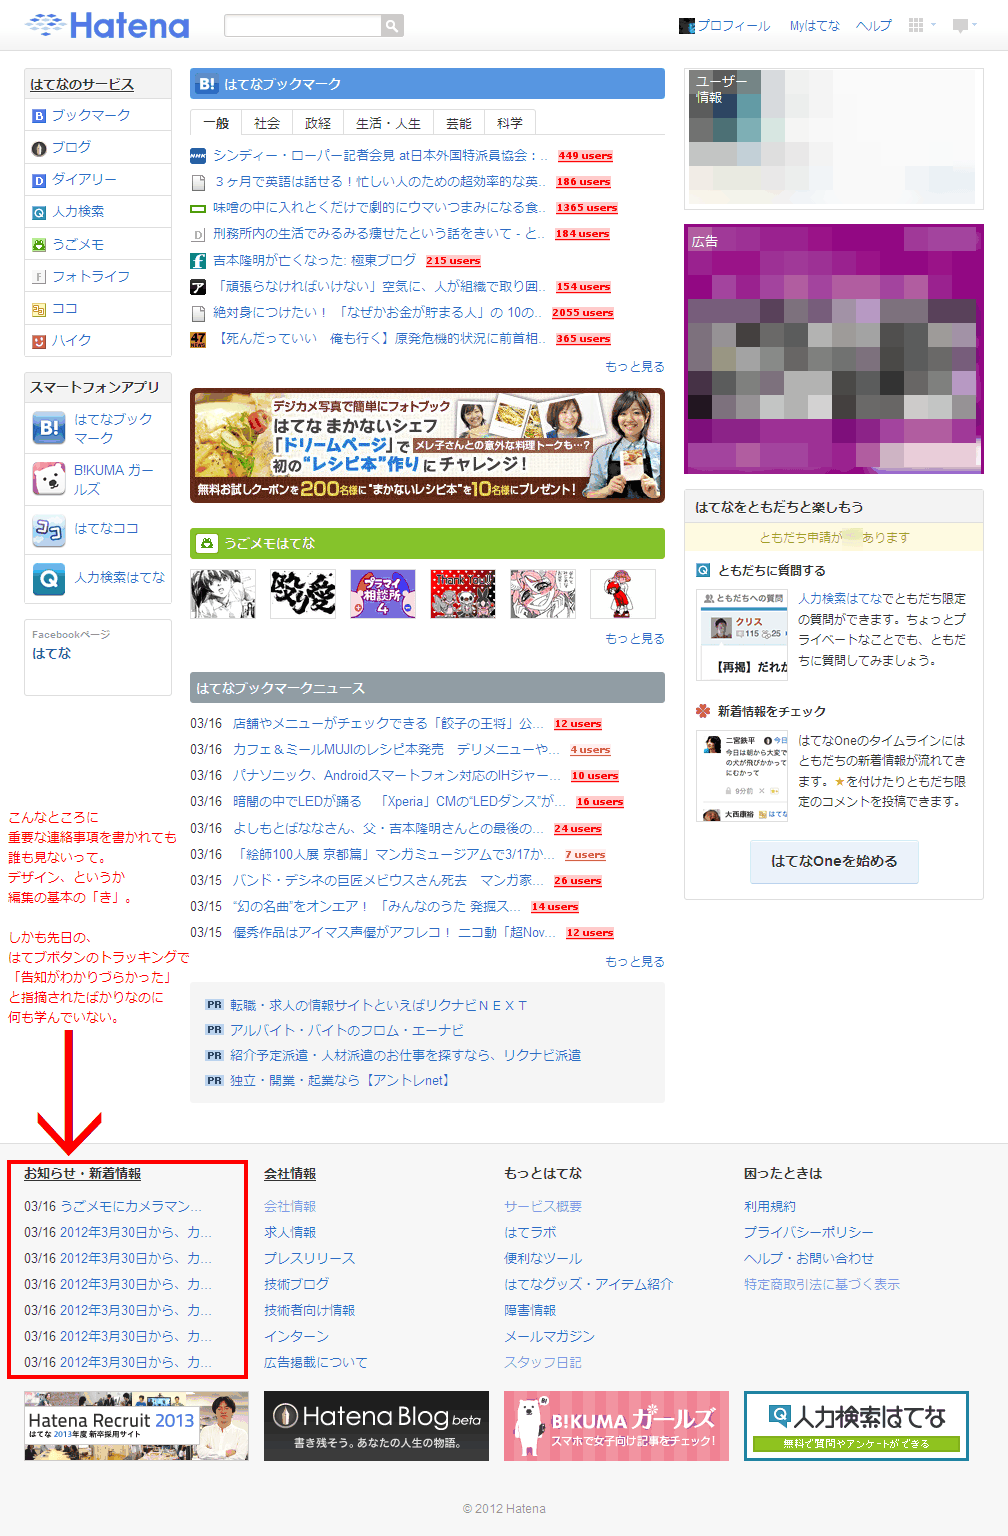This screenshot has height=1536, width=1008.
Task: Click the B! icon in bookmark header
Action: point(206,84)
